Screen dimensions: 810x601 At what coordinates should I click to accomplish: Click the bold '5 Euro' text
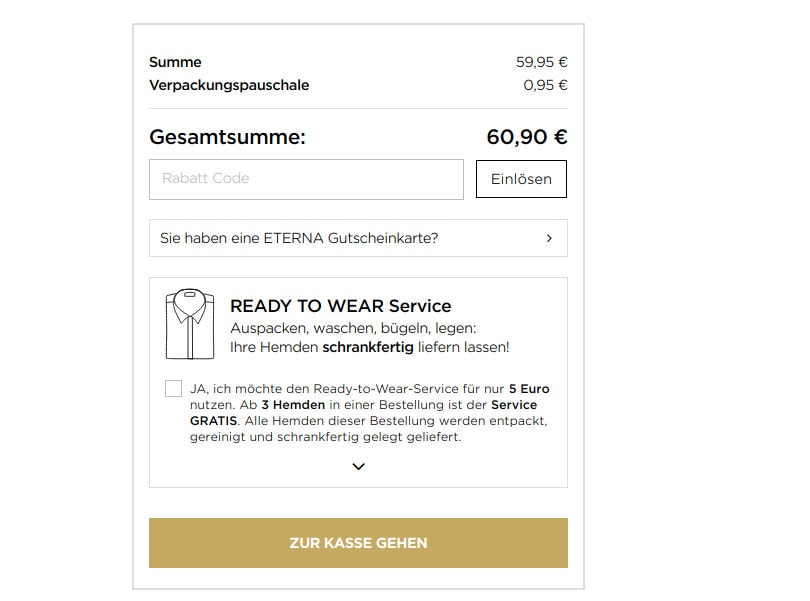click(529, 389)
